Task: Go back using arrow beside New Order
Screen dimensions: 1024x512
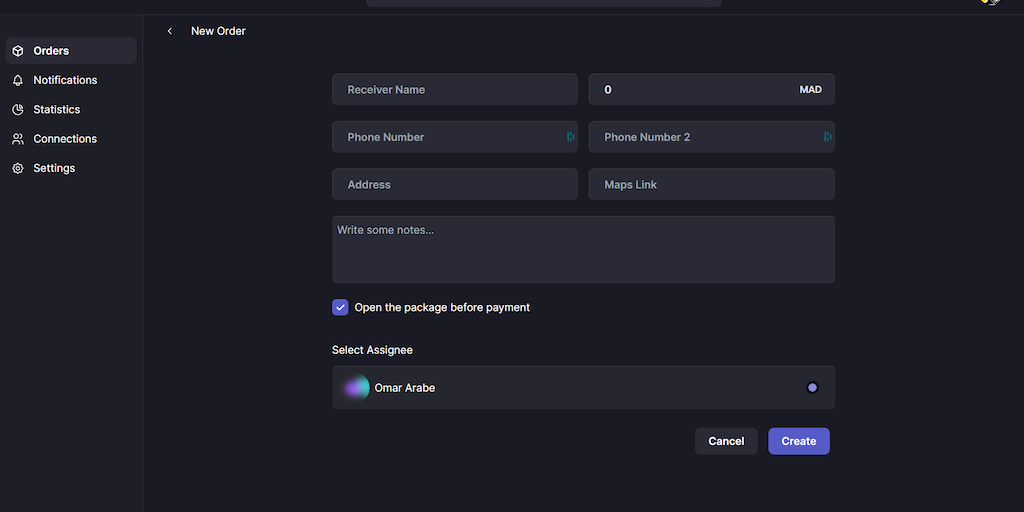Action: [170, 31]
